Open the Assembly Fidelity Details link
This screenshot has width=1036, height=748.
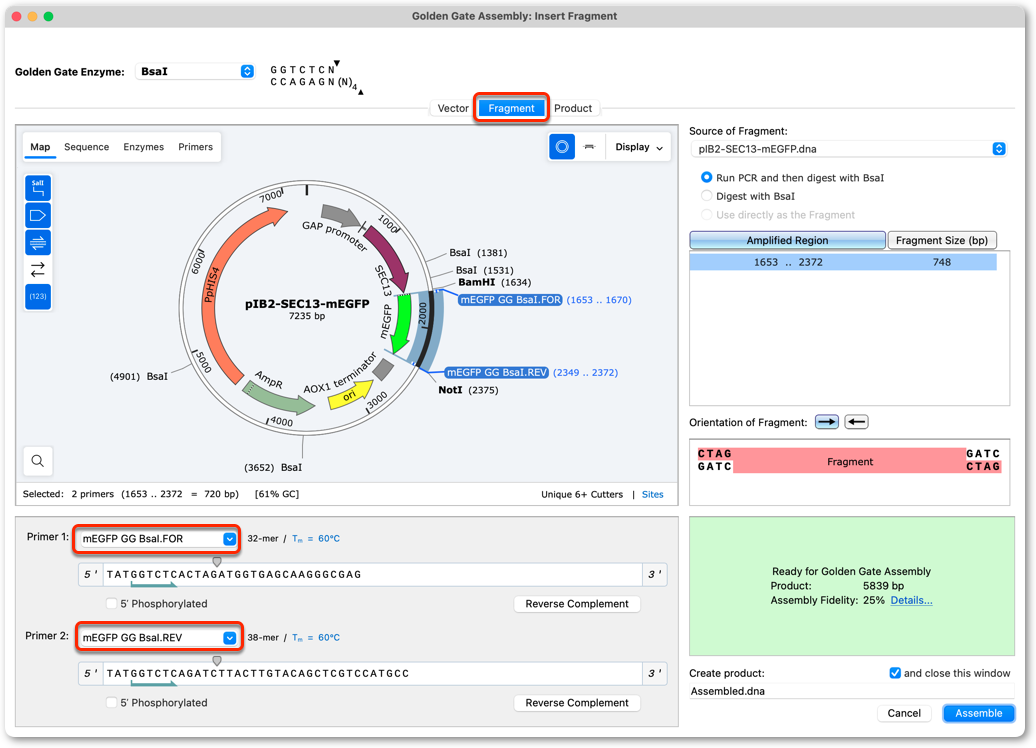(911, 601)
